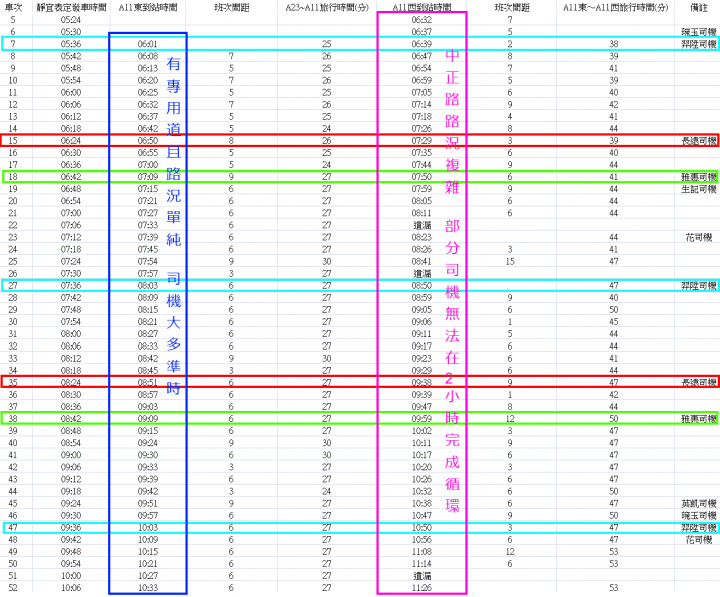Click A11西 arrival cell 08:23
720x597 pixels.
coord(422,237)
